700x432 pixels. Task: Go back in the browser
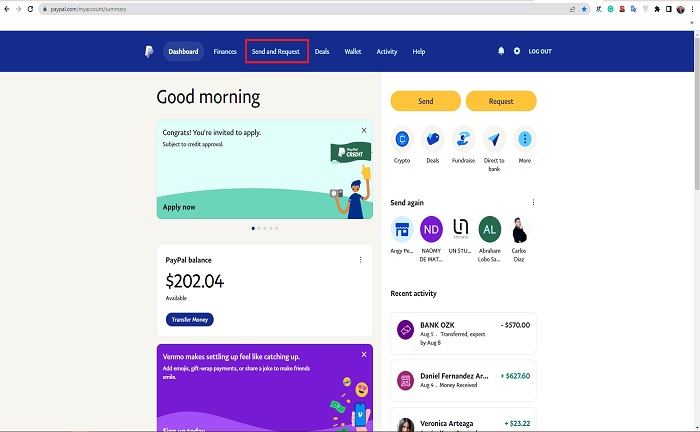pyautogui.click(x=7, y=9)
